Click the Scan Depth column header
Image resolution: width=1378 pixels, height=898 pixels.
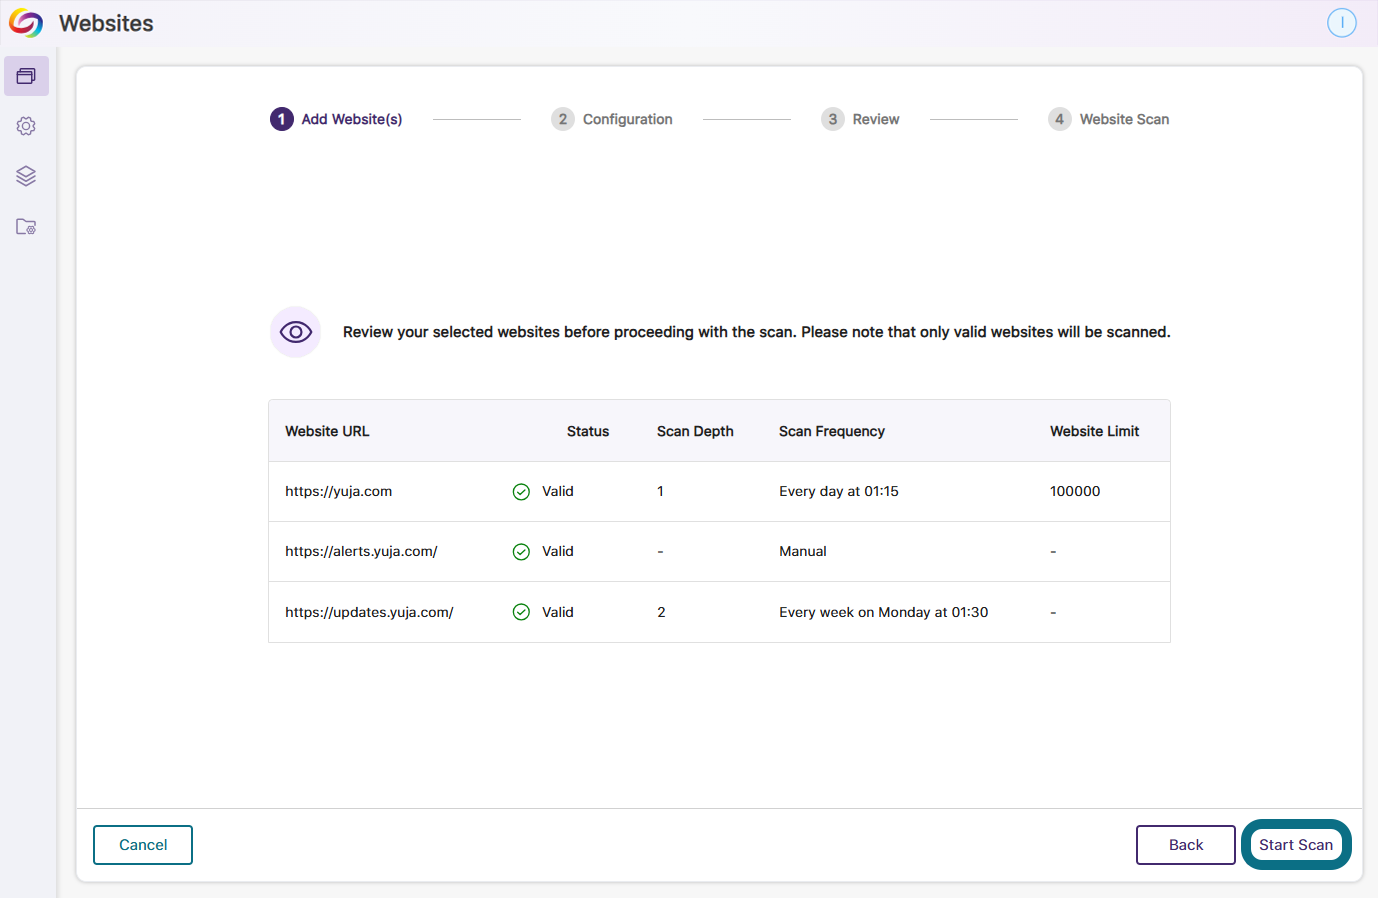click(695, 431)
